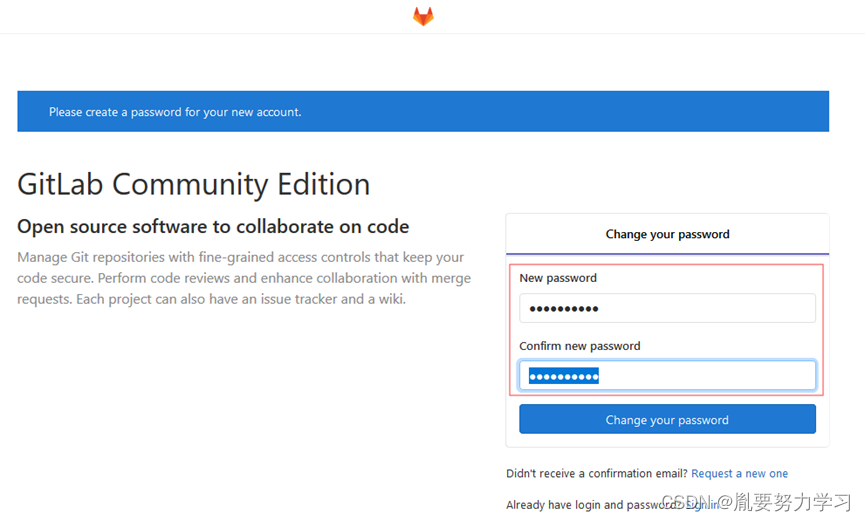Image resolution: width=865 pixels, height=521 pixels.
Task: Click the 'Please create a password' notice banner
Action: click(423, 111)
